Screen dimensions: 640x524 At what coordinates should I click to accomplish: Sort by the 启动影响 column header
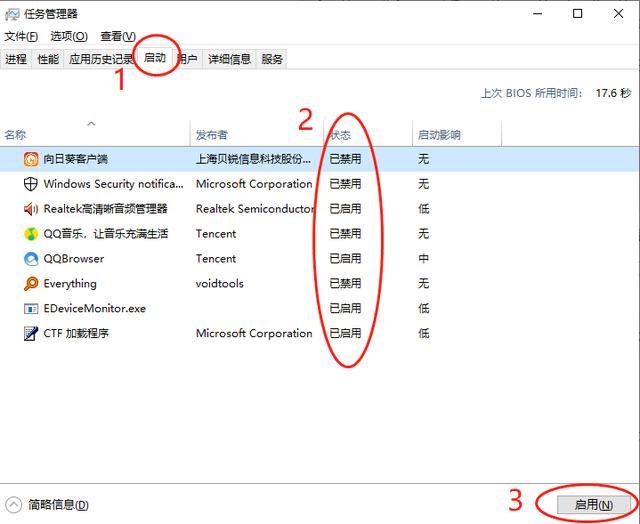[457, 134]
